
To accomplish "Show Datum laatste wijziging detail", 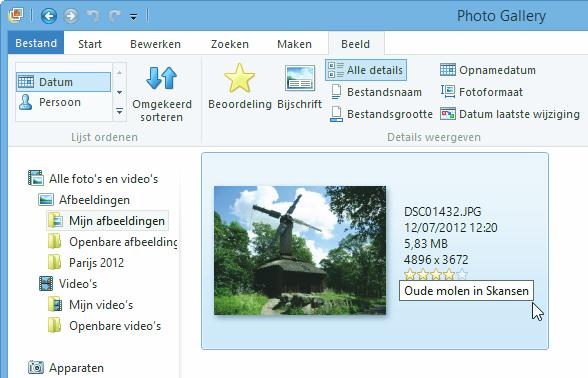I will (x=510, y=114).
